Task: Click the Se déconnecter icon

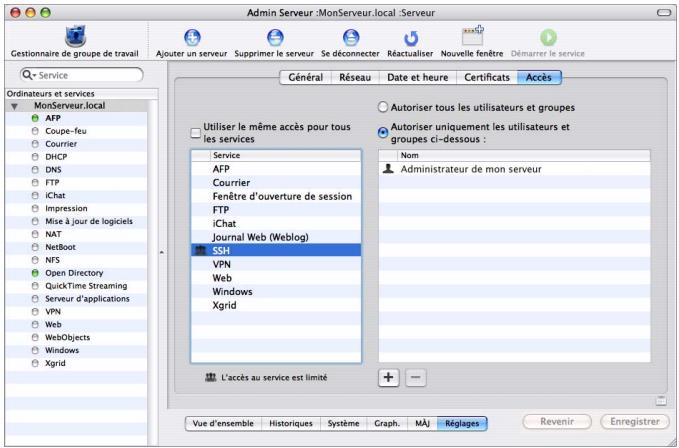Action: pyautogui.click(x=351, y=38)
